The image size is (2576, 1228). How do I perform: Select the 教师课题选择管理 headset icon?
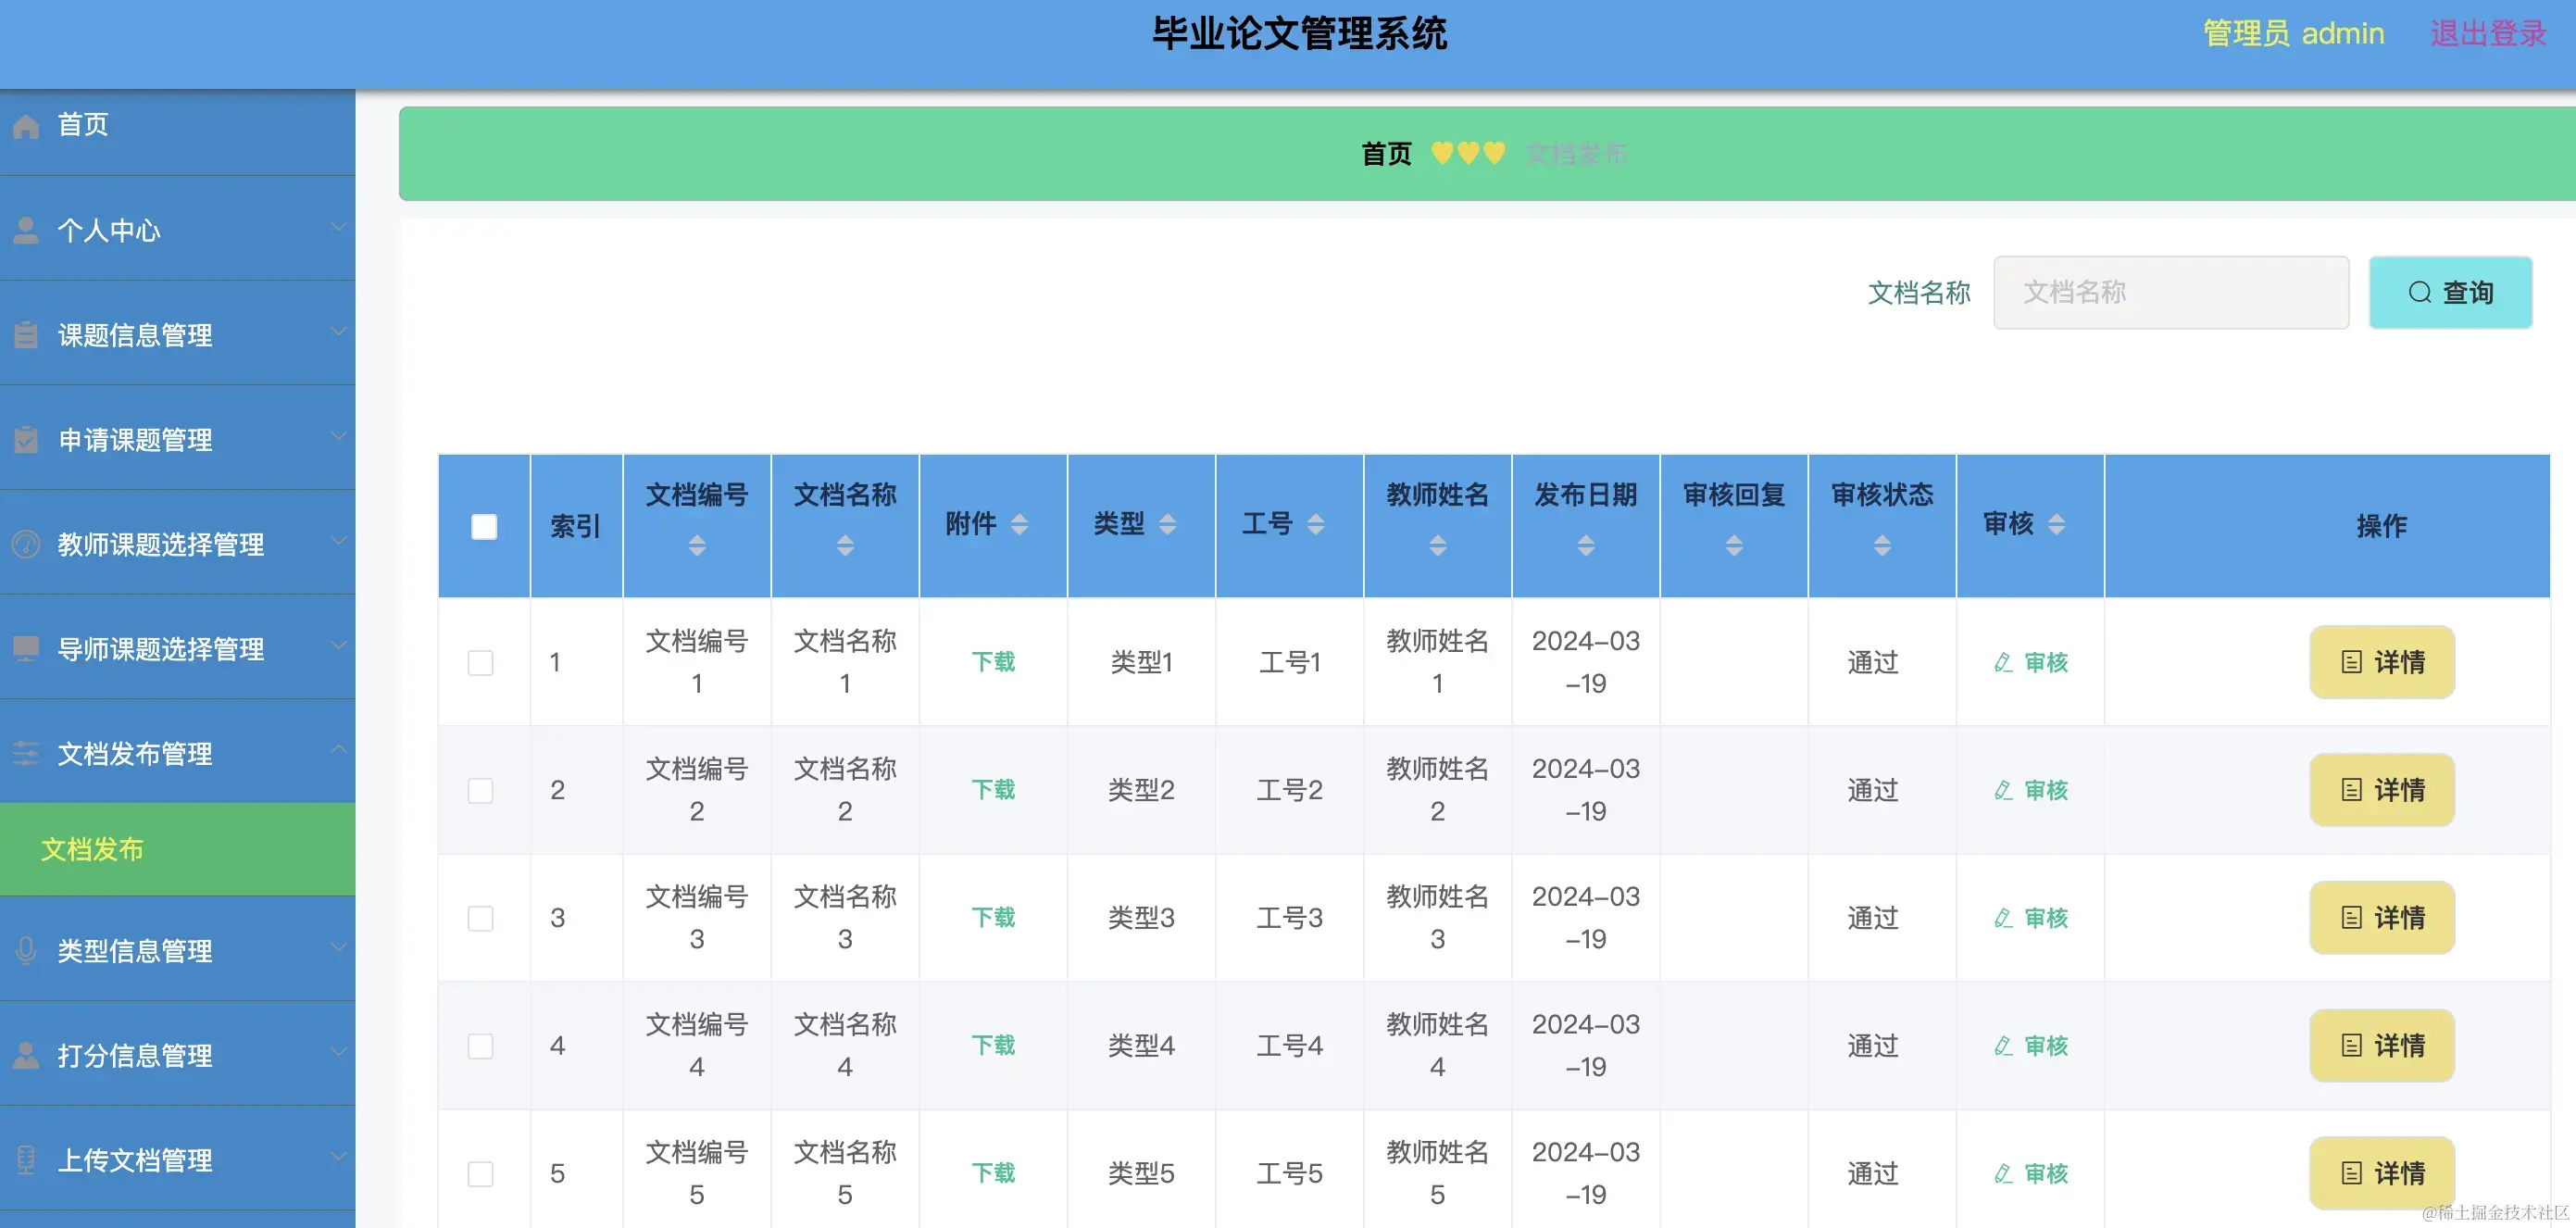tap(25, 545)
